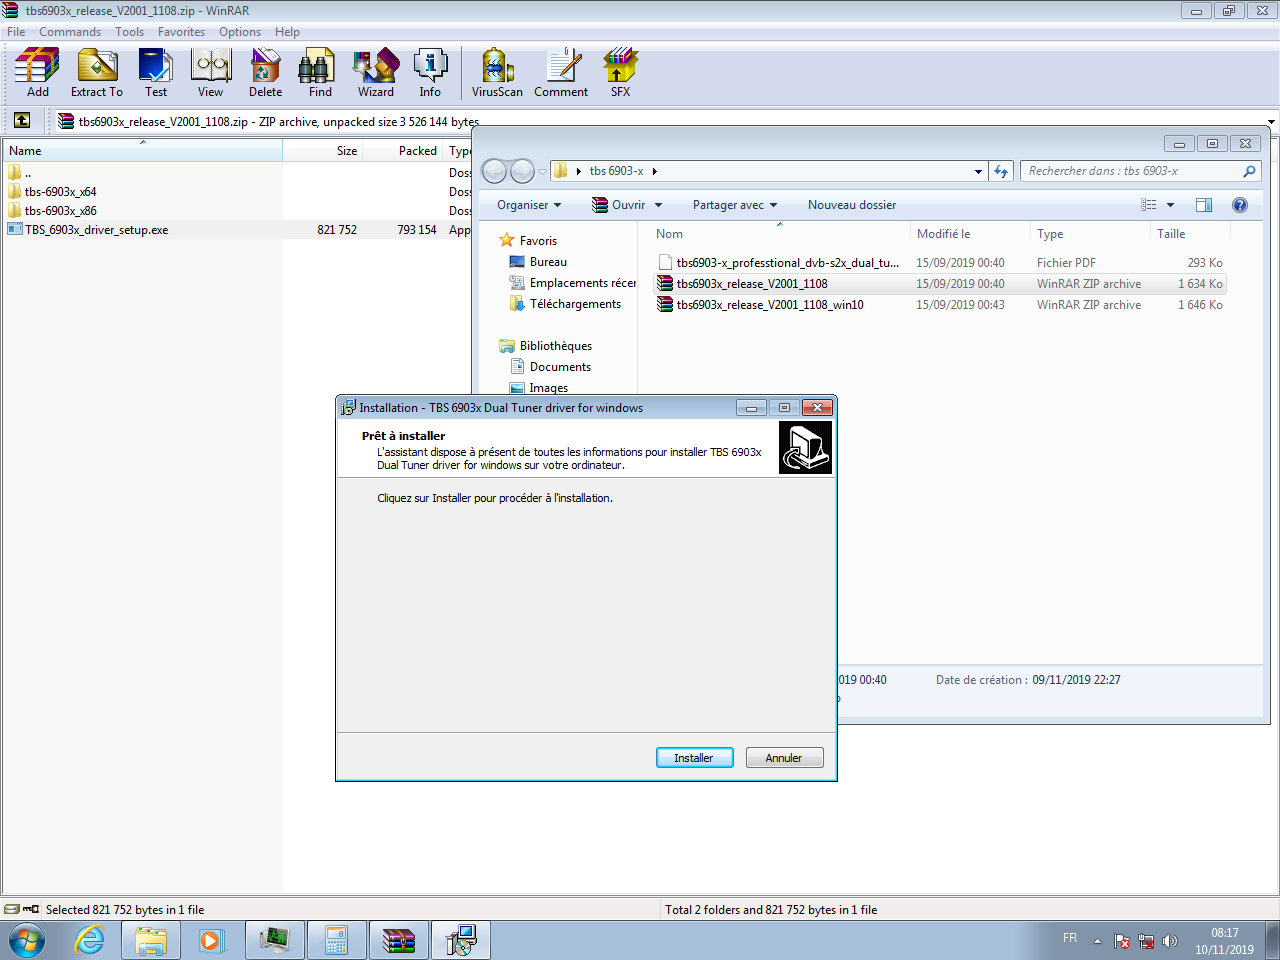Expand the Explorer address bar dropdown arrow
The image size is (1280, 960).
point(978,172)
